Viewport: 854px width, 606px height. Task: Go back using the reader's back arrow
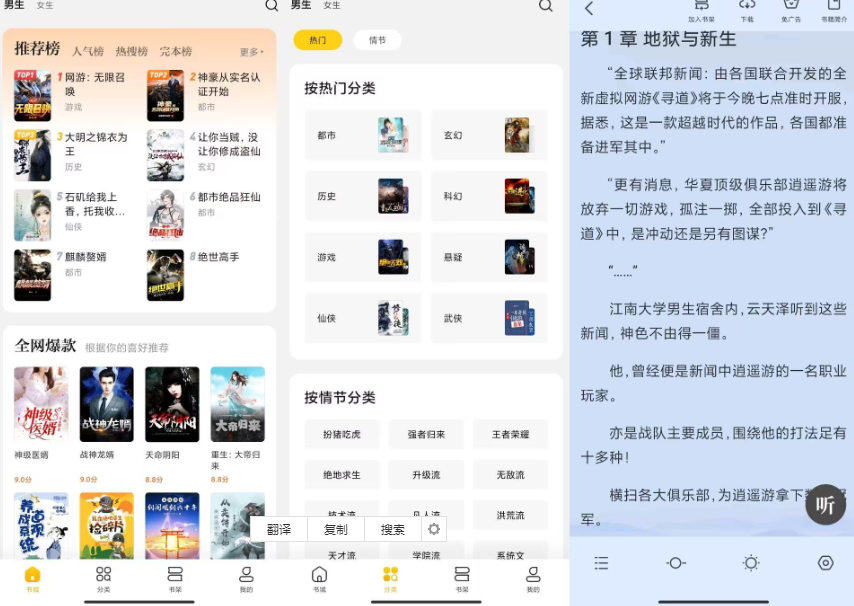pyautogui.click(x=589, y=9)
